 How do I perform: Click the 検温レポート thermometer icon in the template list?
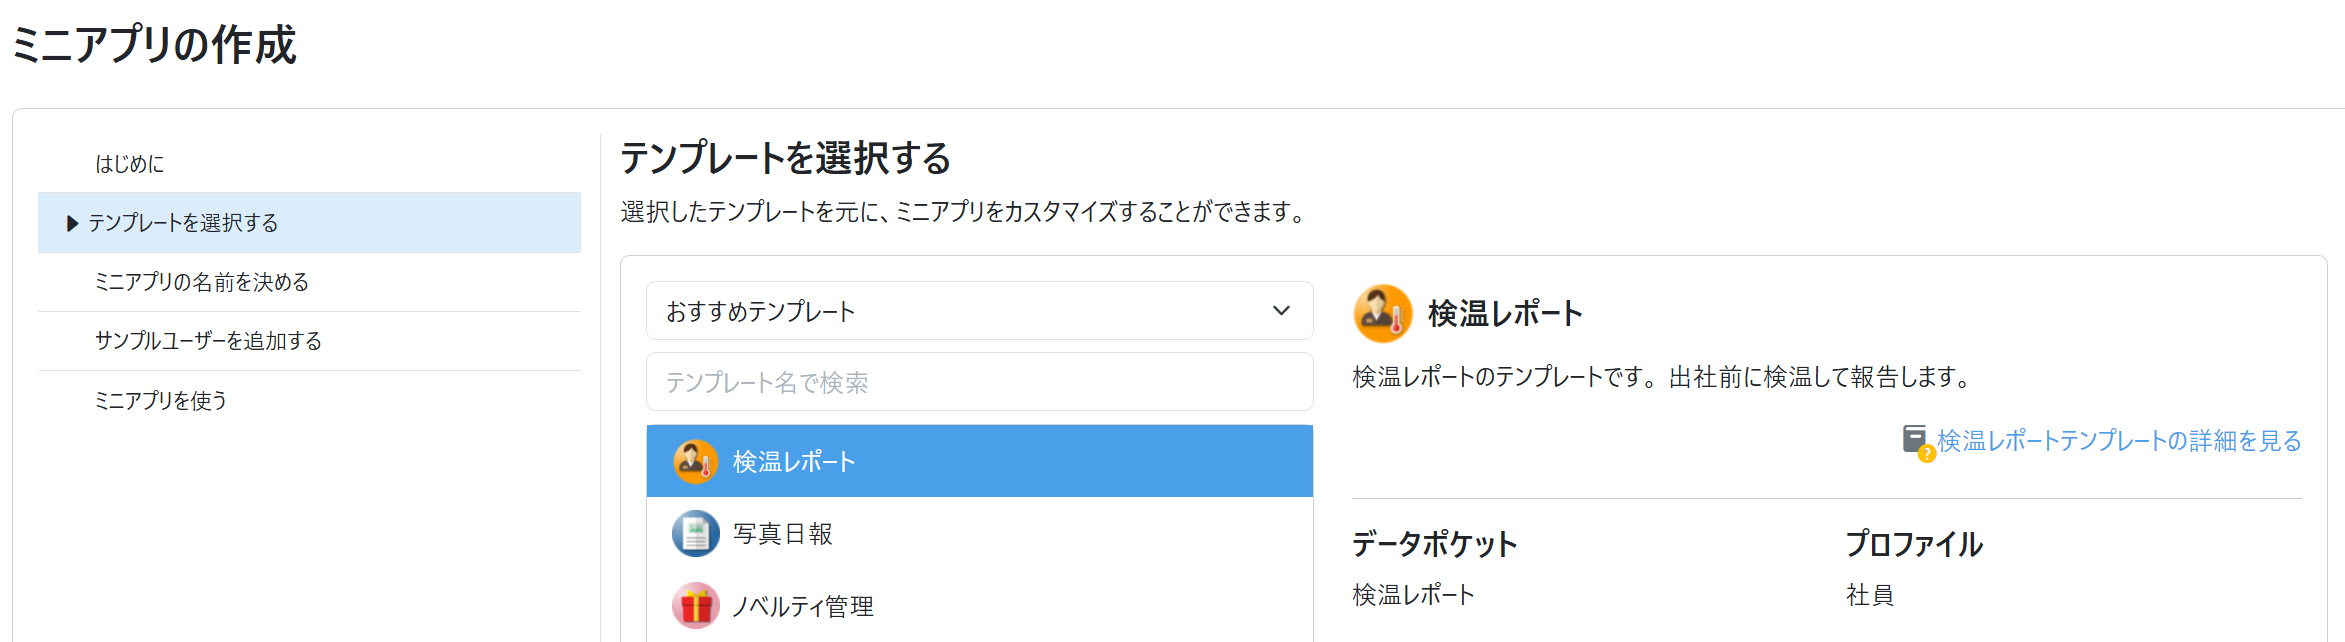[x=695, y=462]
